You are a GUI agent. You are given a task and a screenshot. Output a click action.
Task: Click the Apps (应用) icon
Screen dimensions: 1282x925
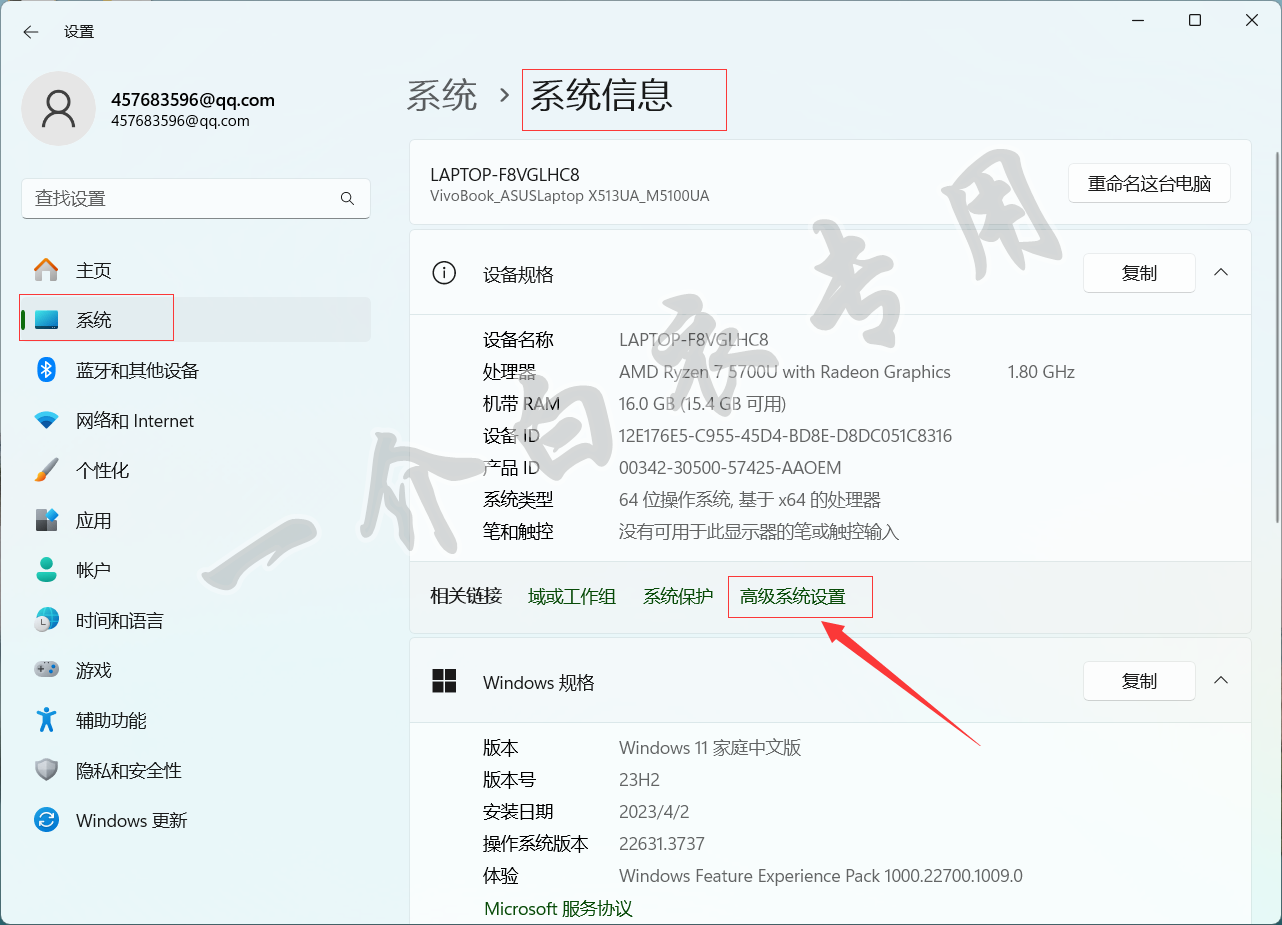46,520
